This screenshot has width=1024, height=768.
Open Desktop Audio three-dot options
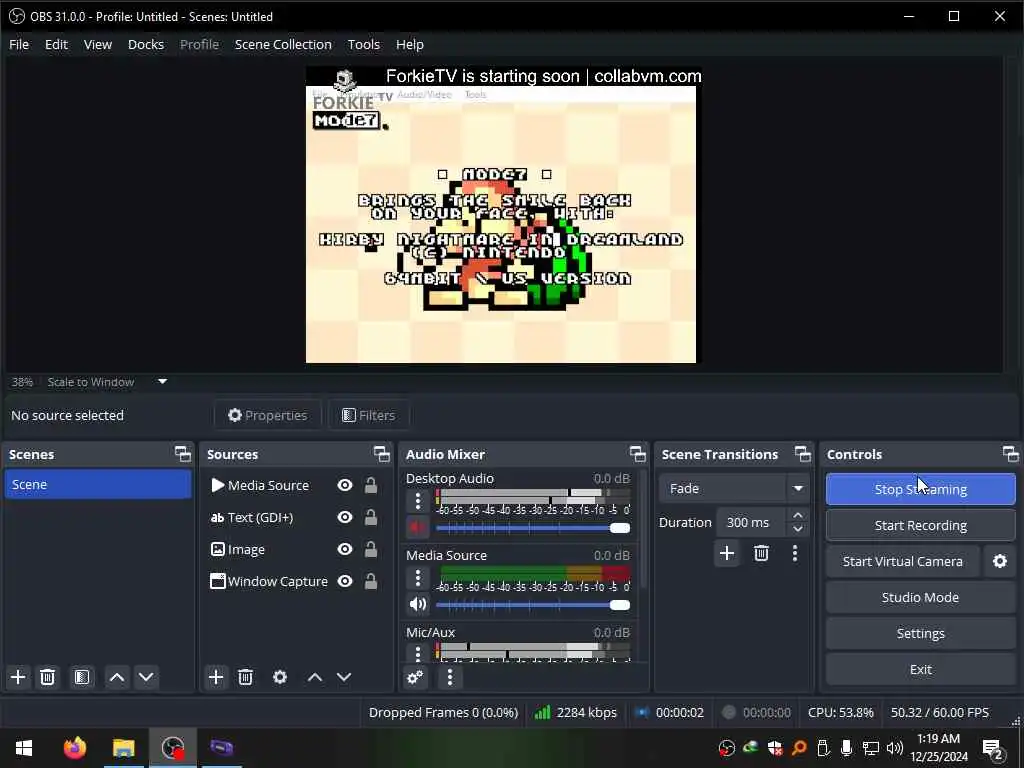pyautogui.click(x=418, y=502)
